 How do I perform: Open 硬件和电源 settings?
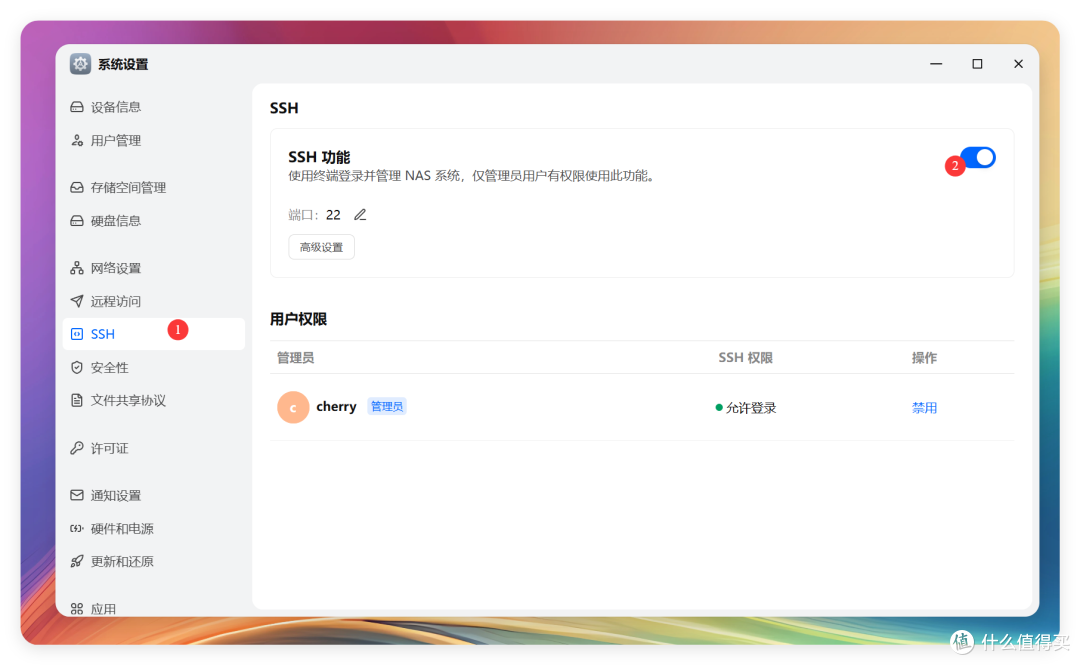pyautogui.click(x=154, y=529)
